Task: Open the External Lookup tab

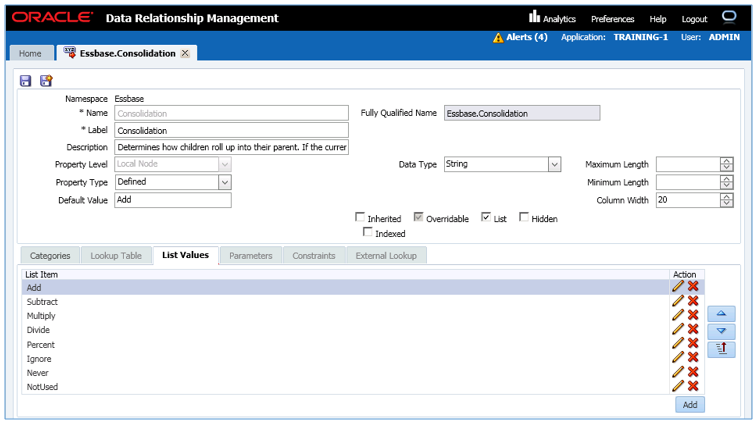Action: pos(386,256)
